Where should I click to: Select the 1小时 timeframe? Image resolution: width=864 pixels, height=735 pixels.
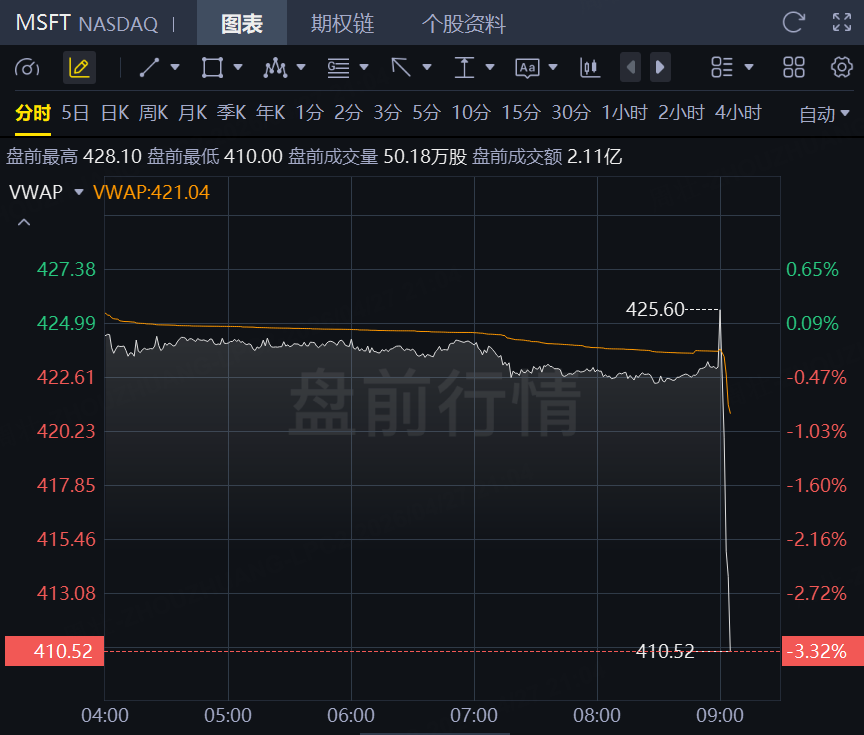624,113
